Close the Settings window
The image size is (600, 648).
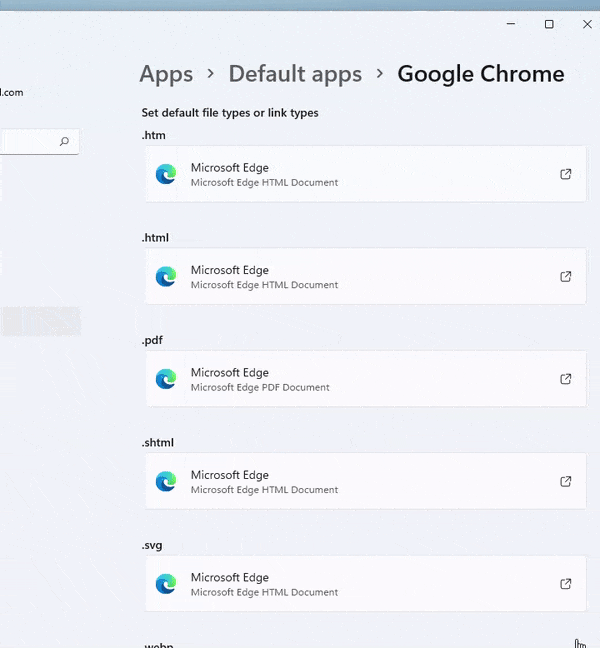point(587,24)
